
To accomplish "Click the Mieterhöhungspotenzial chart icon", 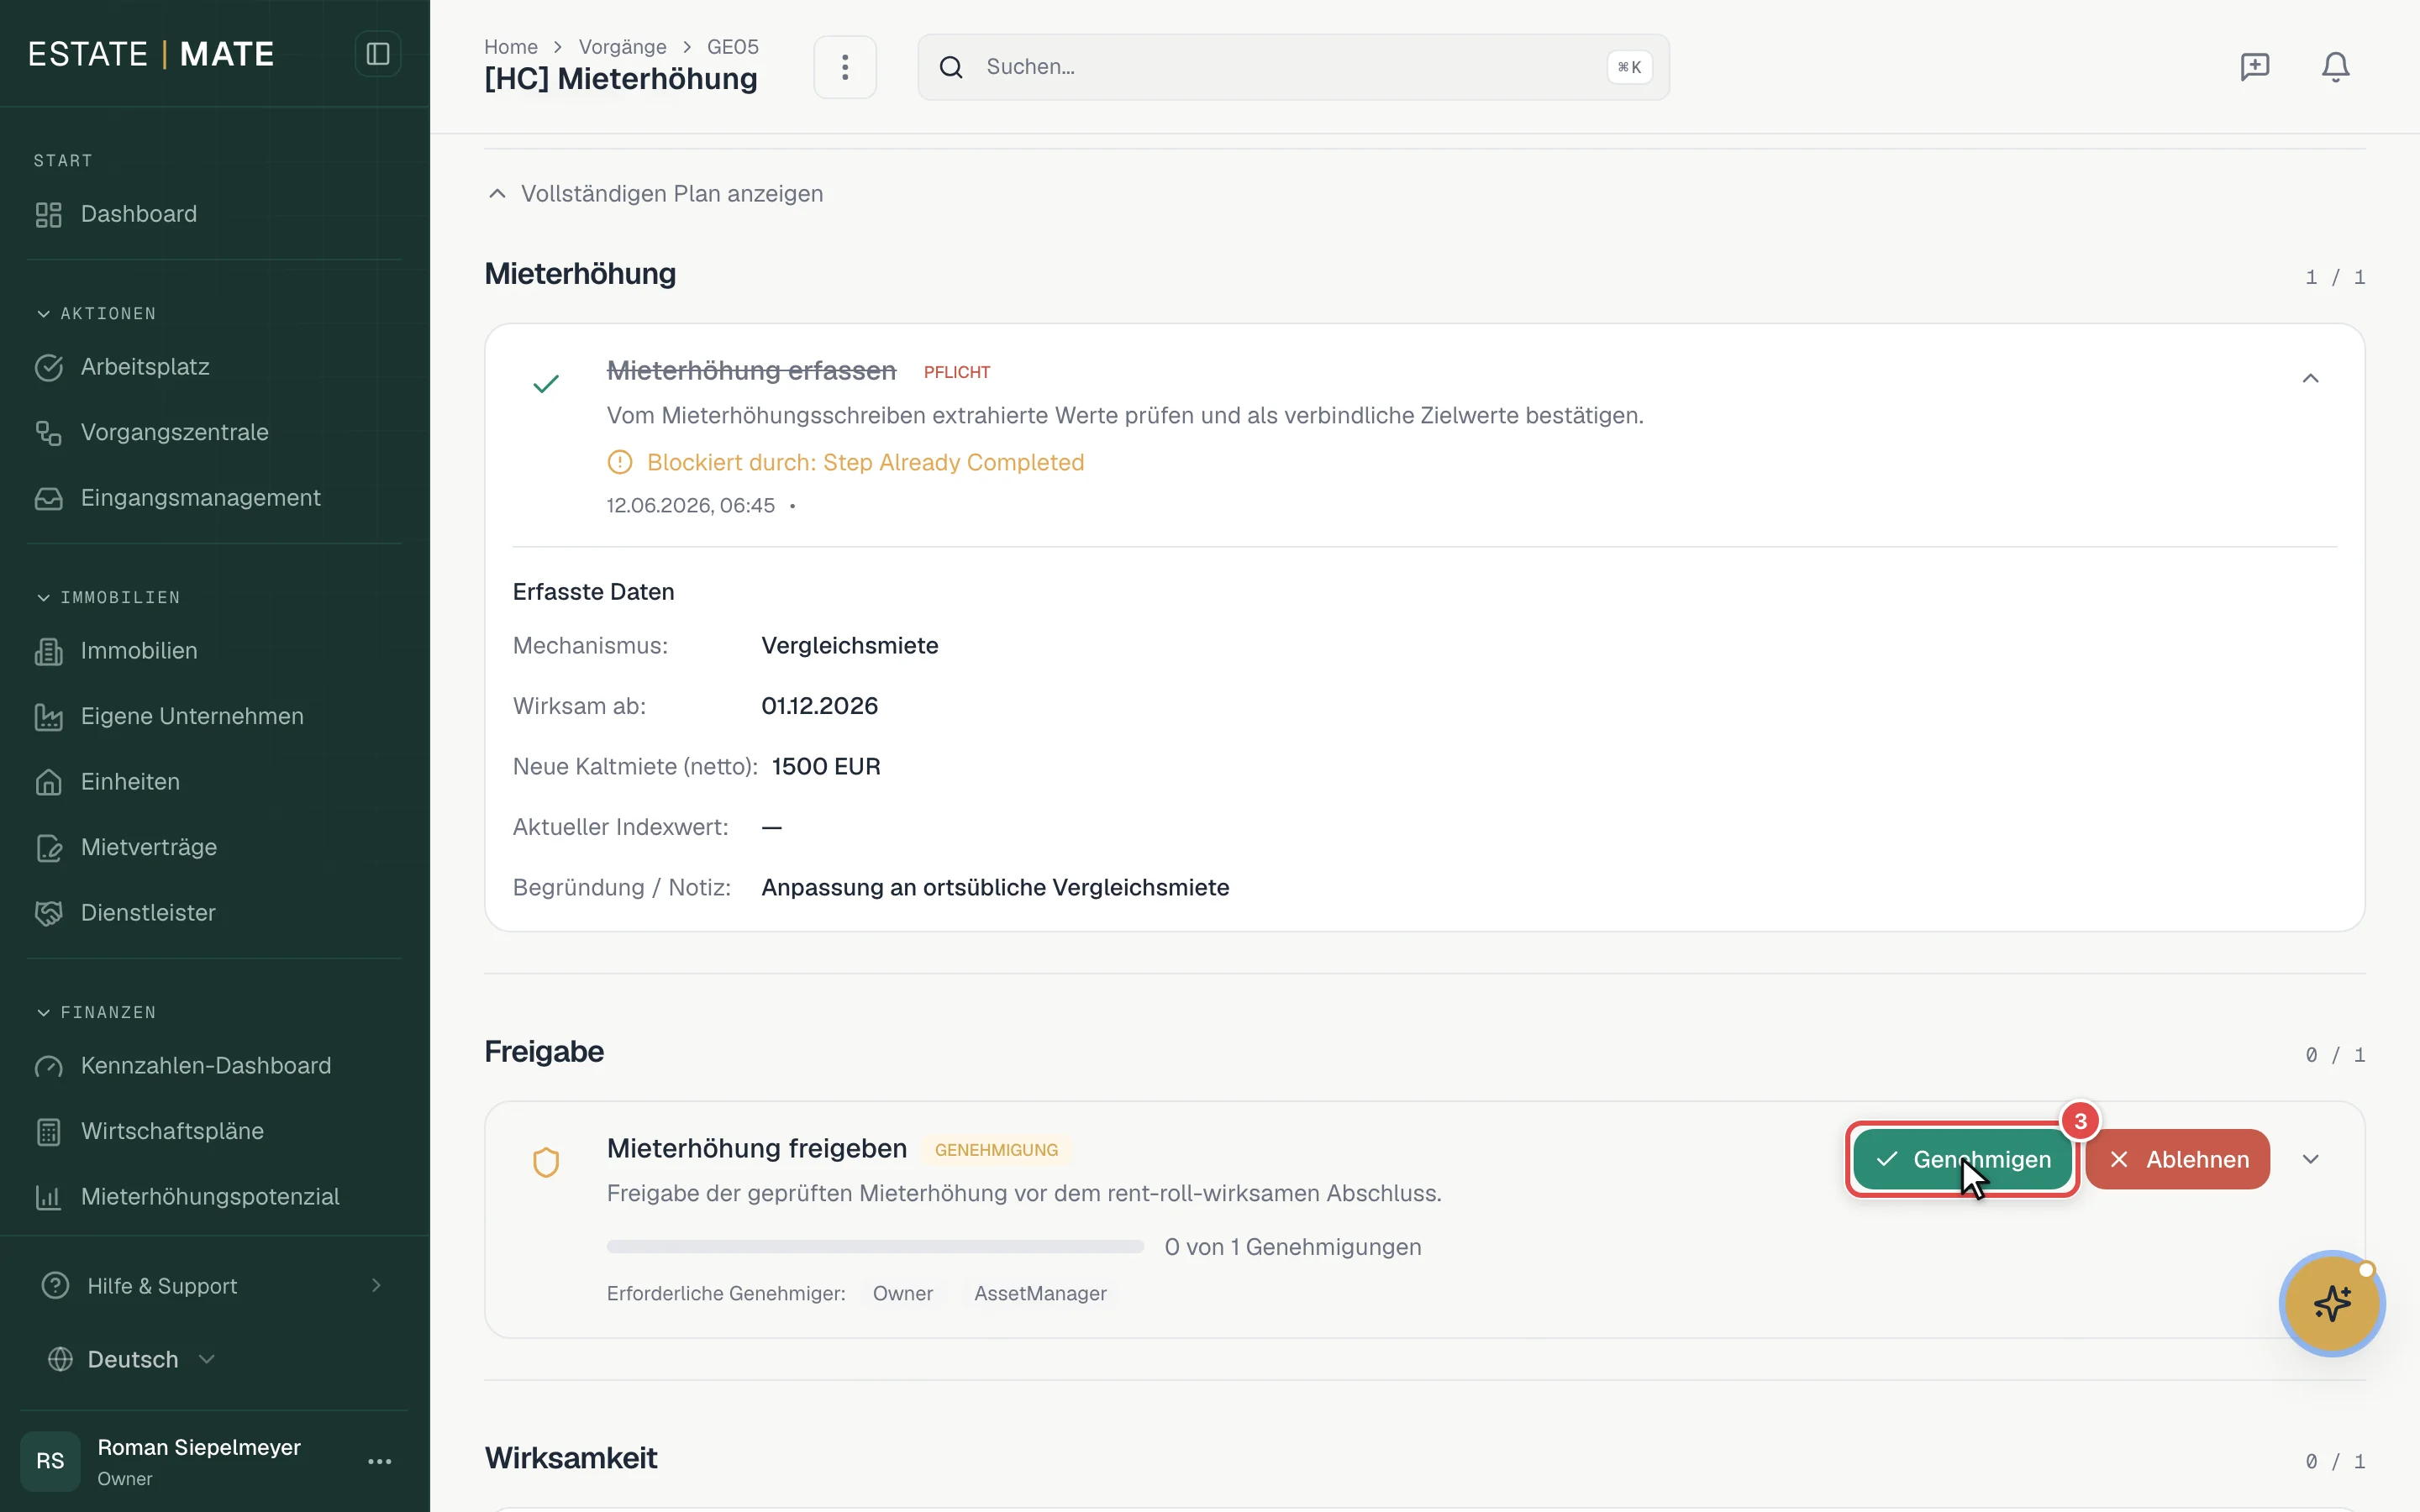I will (48, 1197).
